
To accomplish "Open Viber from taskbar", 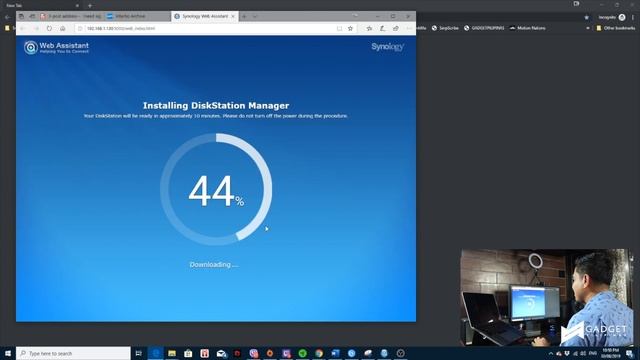I will pos(253,353).
